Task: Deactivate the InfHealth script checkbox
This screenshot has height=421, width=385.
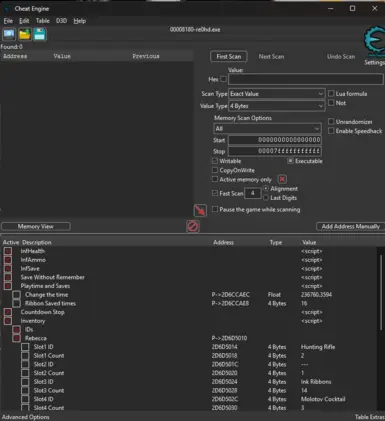Action: (8, 251)
